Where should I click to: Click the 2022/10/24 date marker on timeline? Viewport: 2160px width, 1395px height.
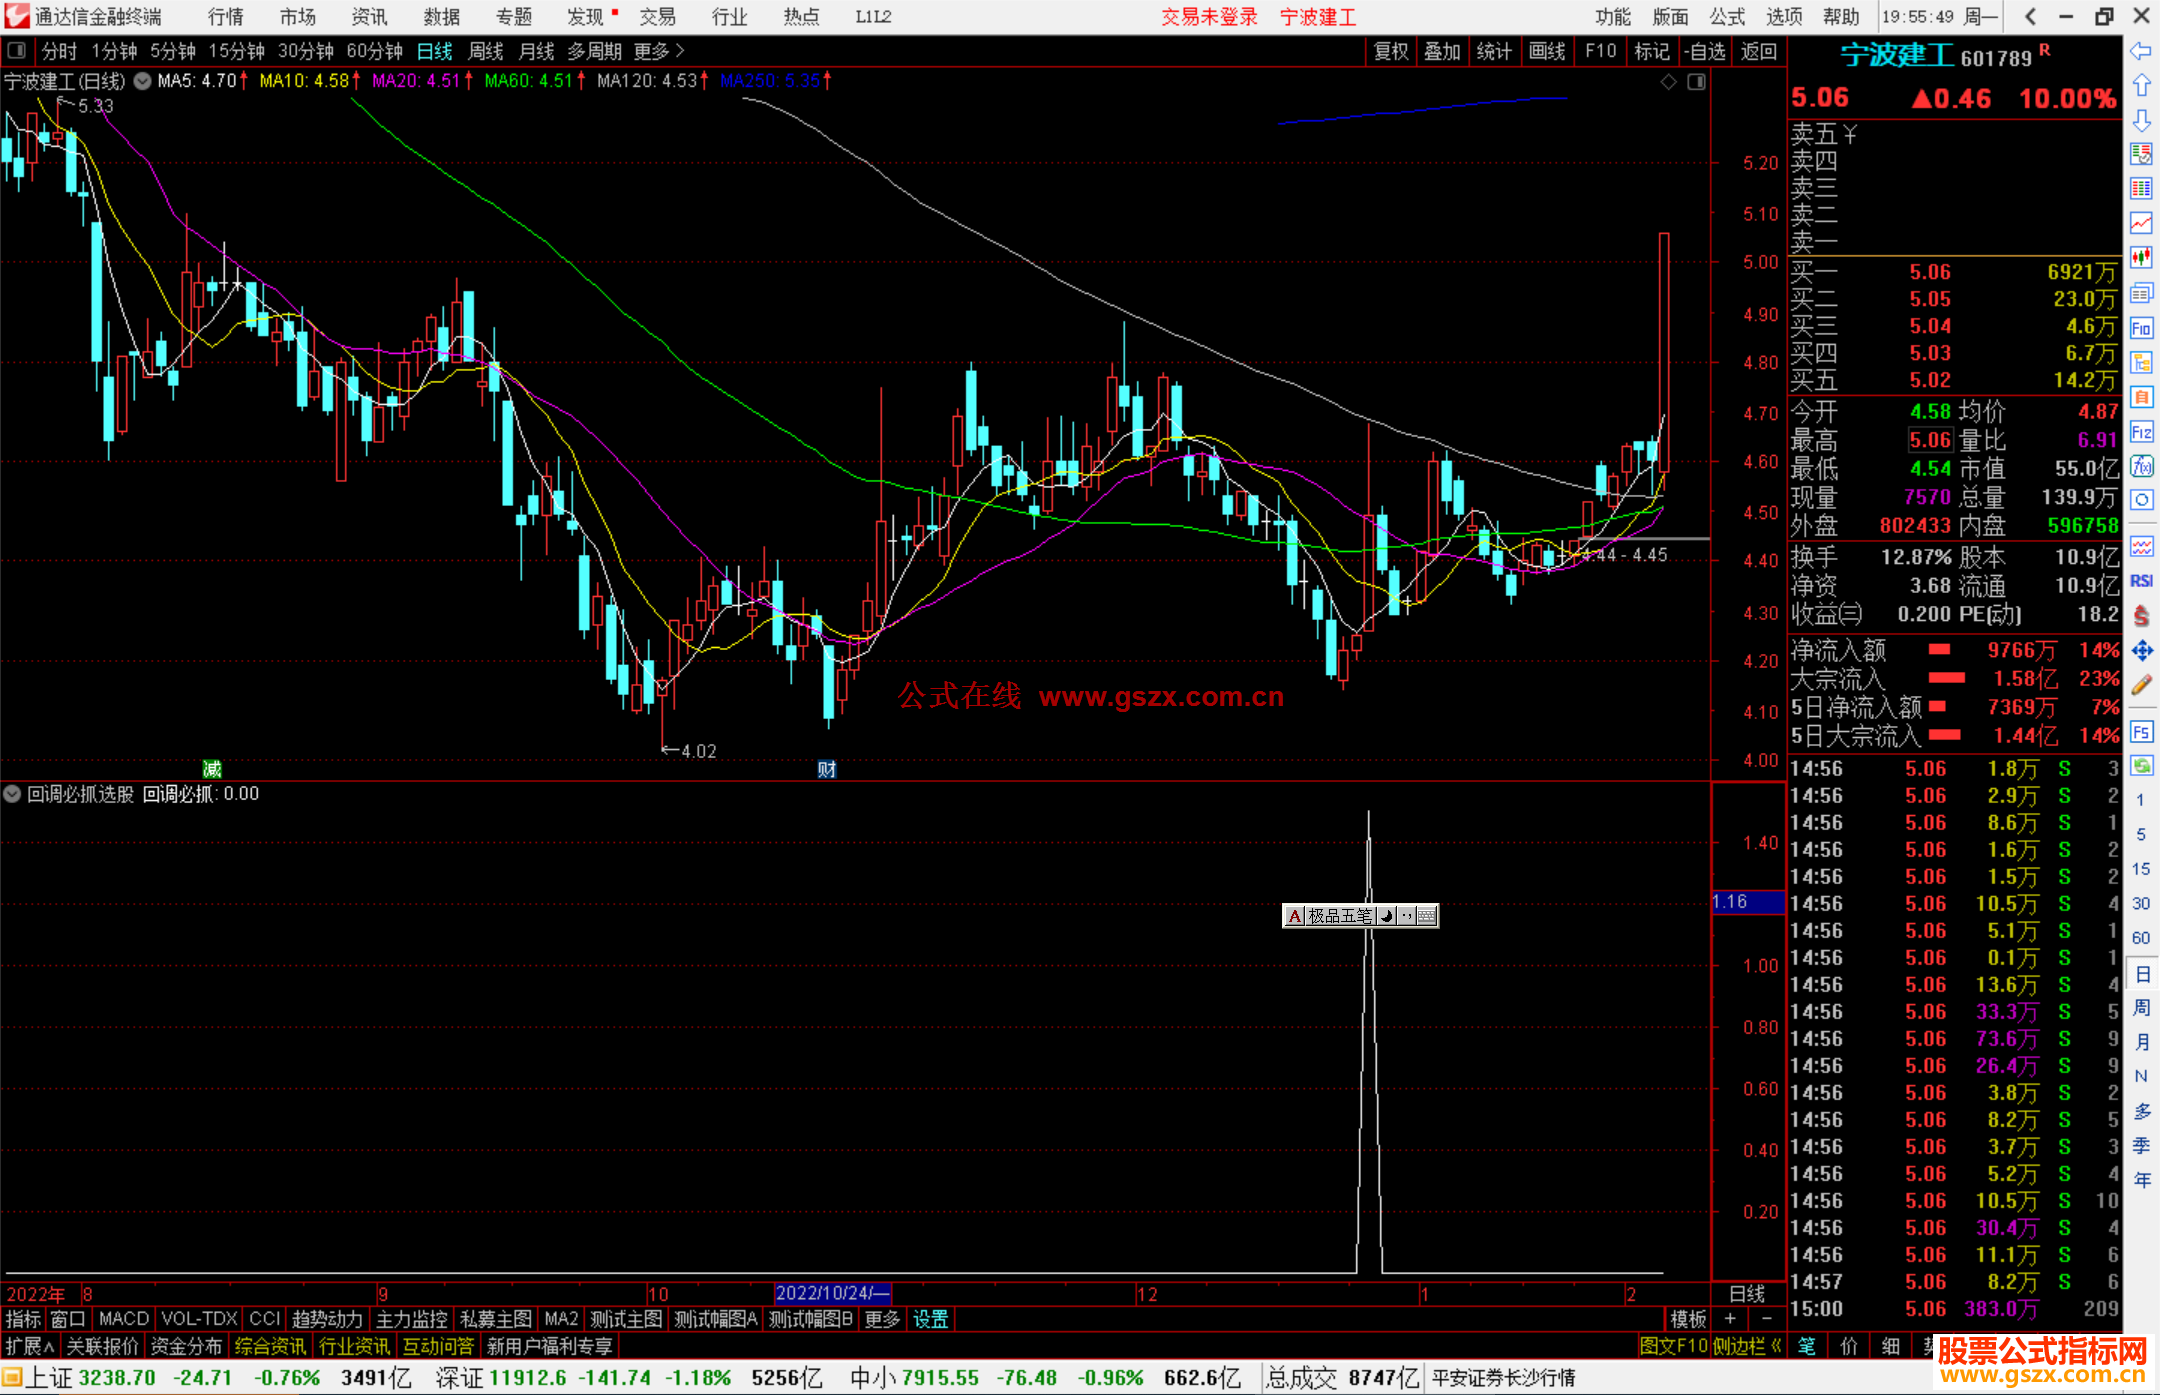click(x=831, y=1293)
